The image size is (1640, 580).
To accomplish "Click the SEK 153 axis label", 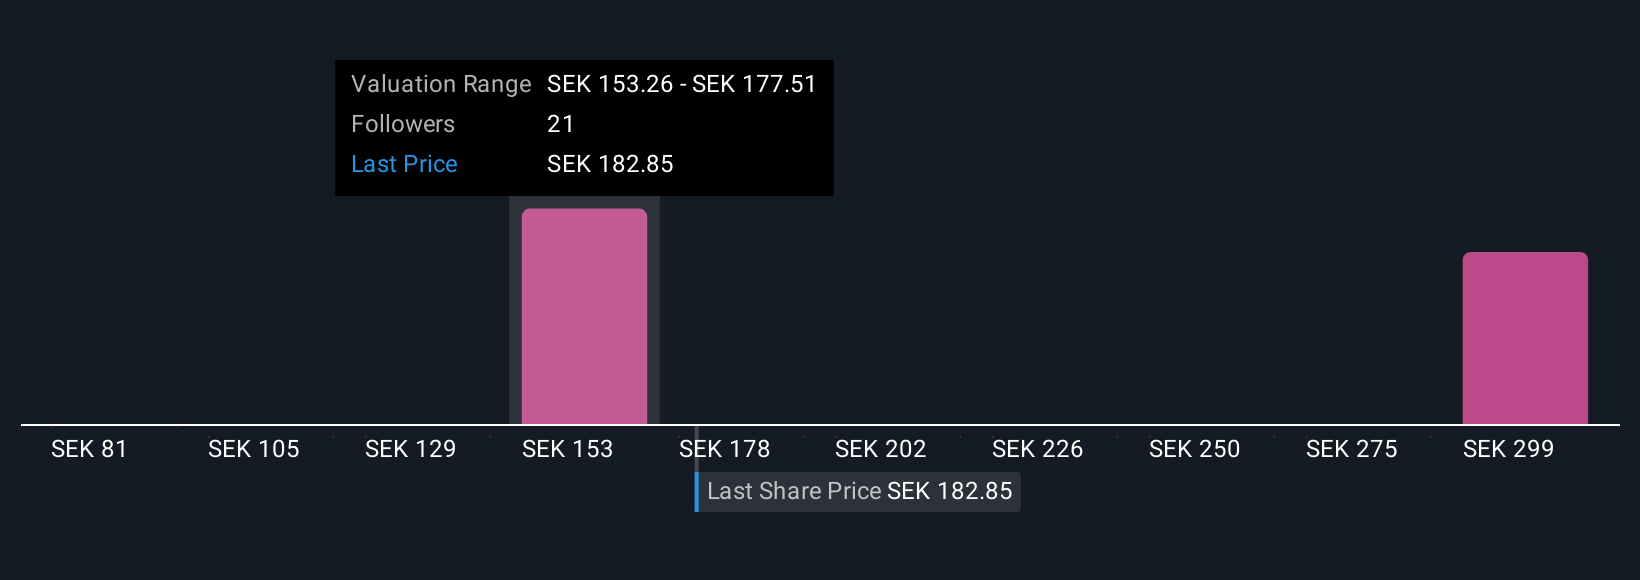I will click(567, 449).
